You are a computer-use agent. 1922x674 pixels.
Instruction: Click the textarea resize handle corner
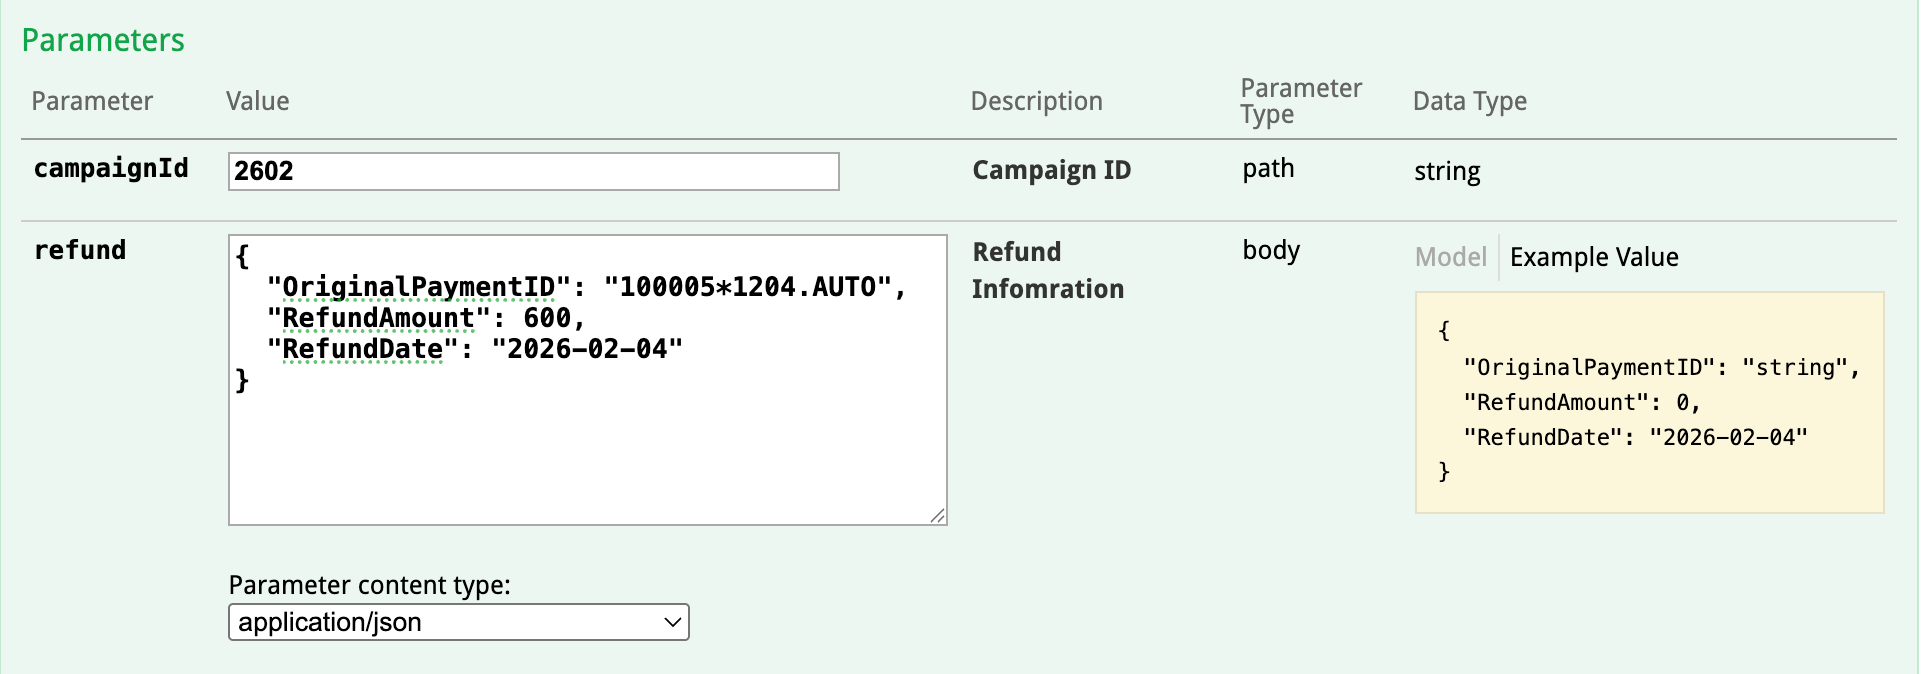[x=937, y=516]
